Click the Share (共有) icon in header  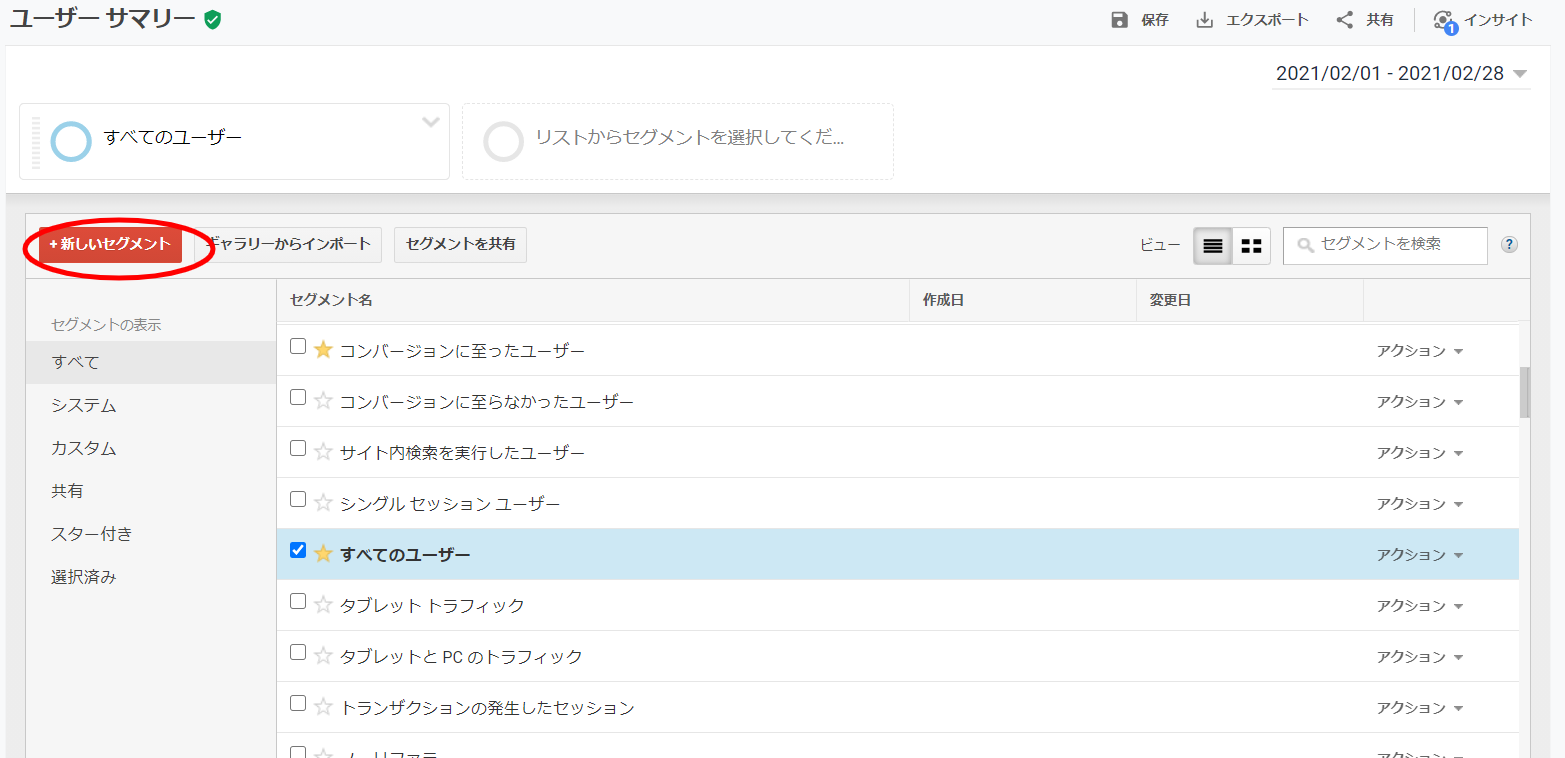[1345, 20]
